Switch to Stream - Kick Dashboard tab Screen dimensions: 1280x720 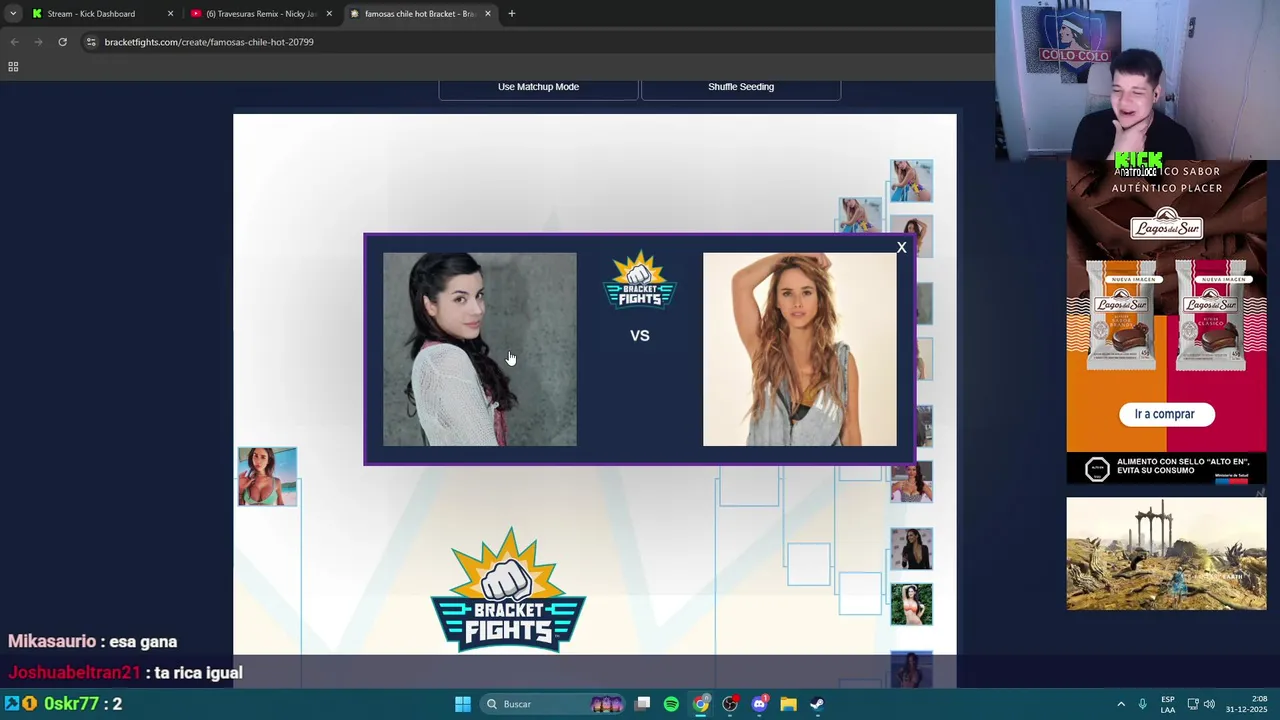click(x=91, y=14)
